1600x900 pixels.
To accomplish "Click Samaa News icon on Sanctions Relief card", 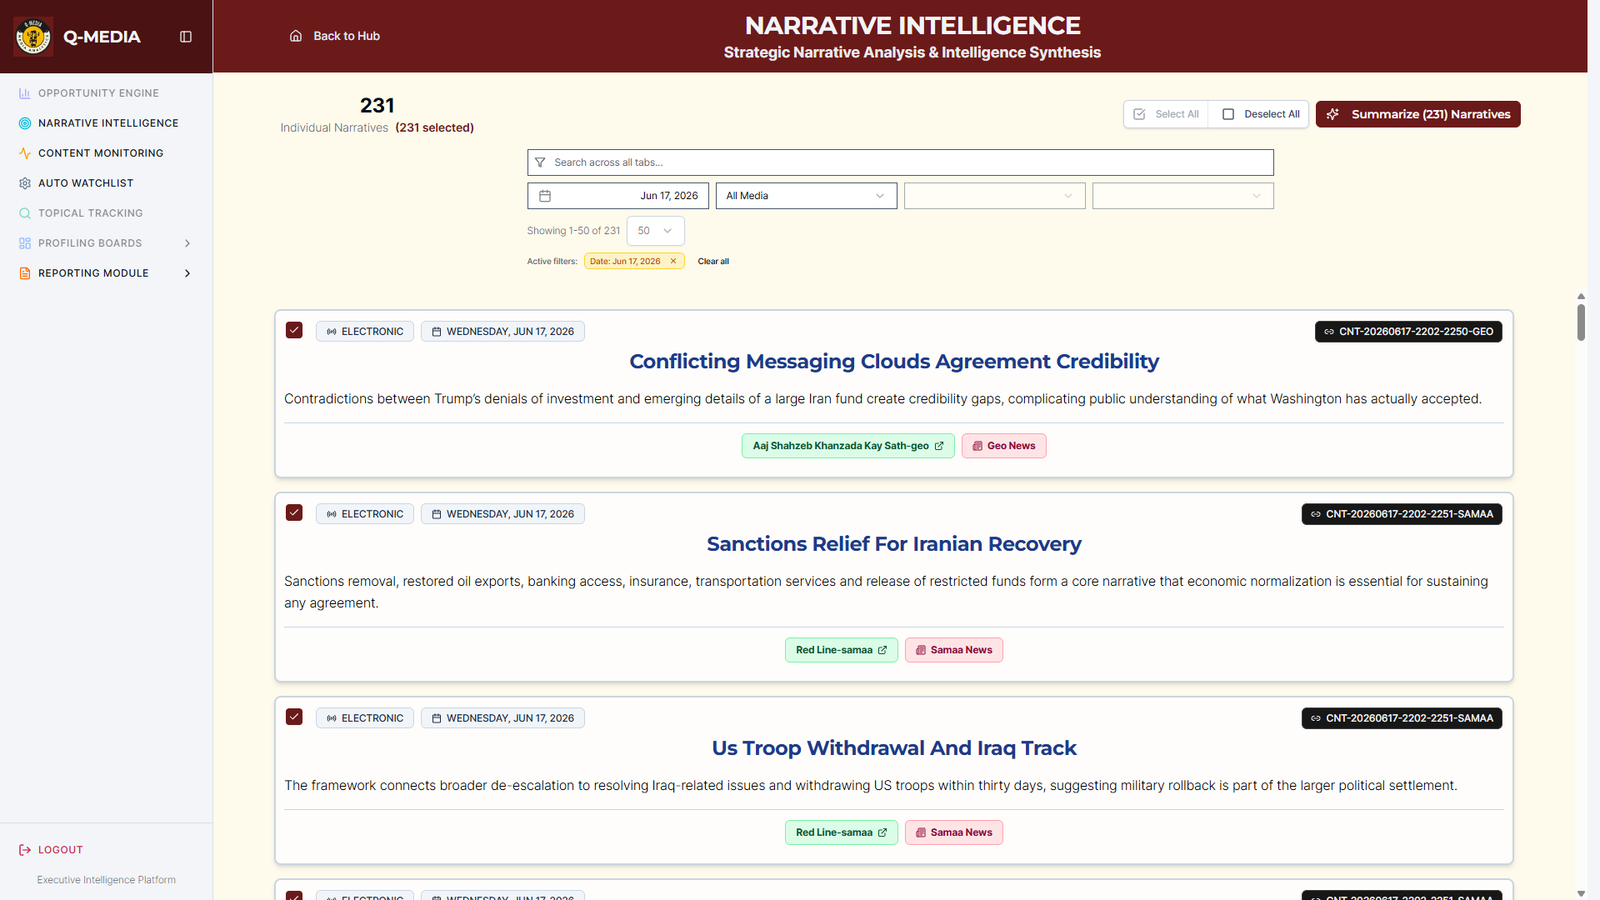I will 921,650.
